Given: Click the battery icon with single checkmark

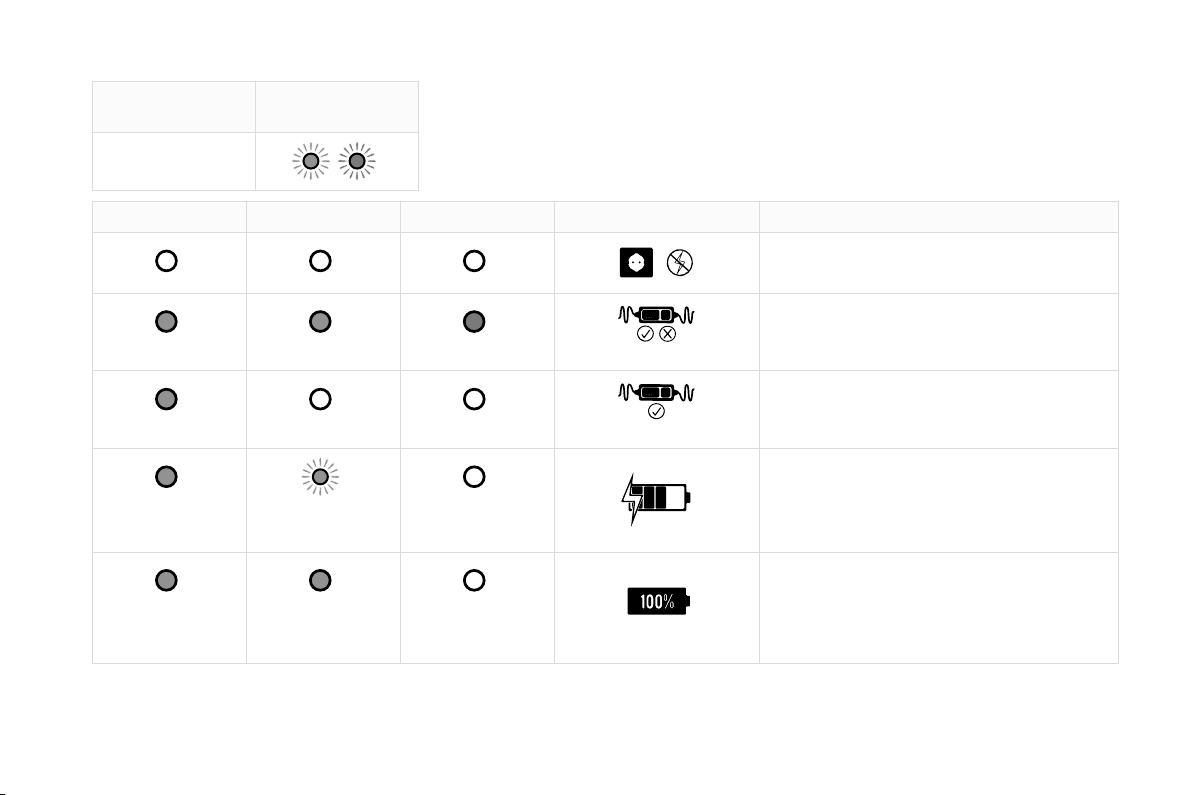Looking at the screenshot, I should pyautogui.click(x=656, y=401).
